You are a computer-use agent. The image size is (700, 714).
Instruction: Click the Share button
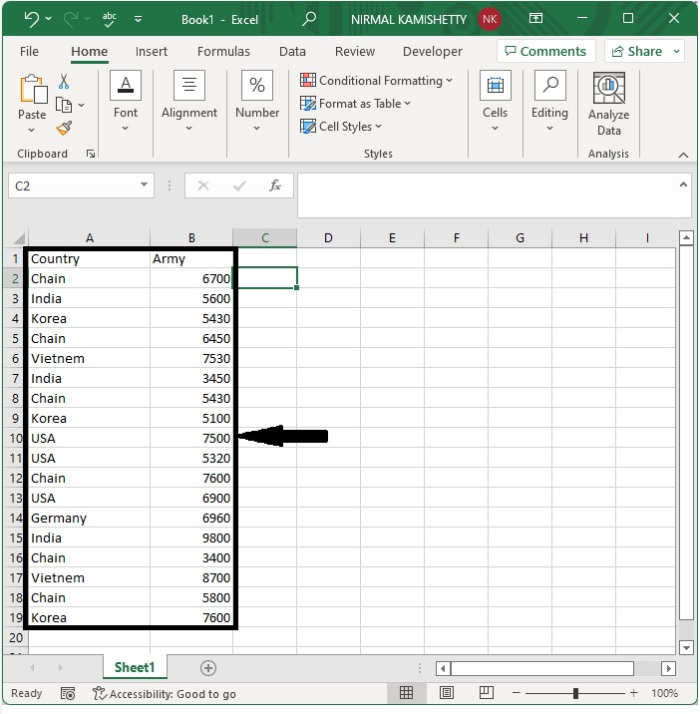point(637,51)
